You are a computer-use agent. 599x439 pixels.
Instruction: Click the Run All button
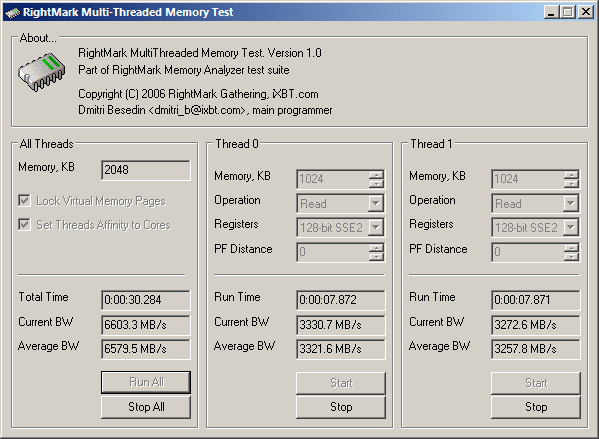(x=146, y=382)
